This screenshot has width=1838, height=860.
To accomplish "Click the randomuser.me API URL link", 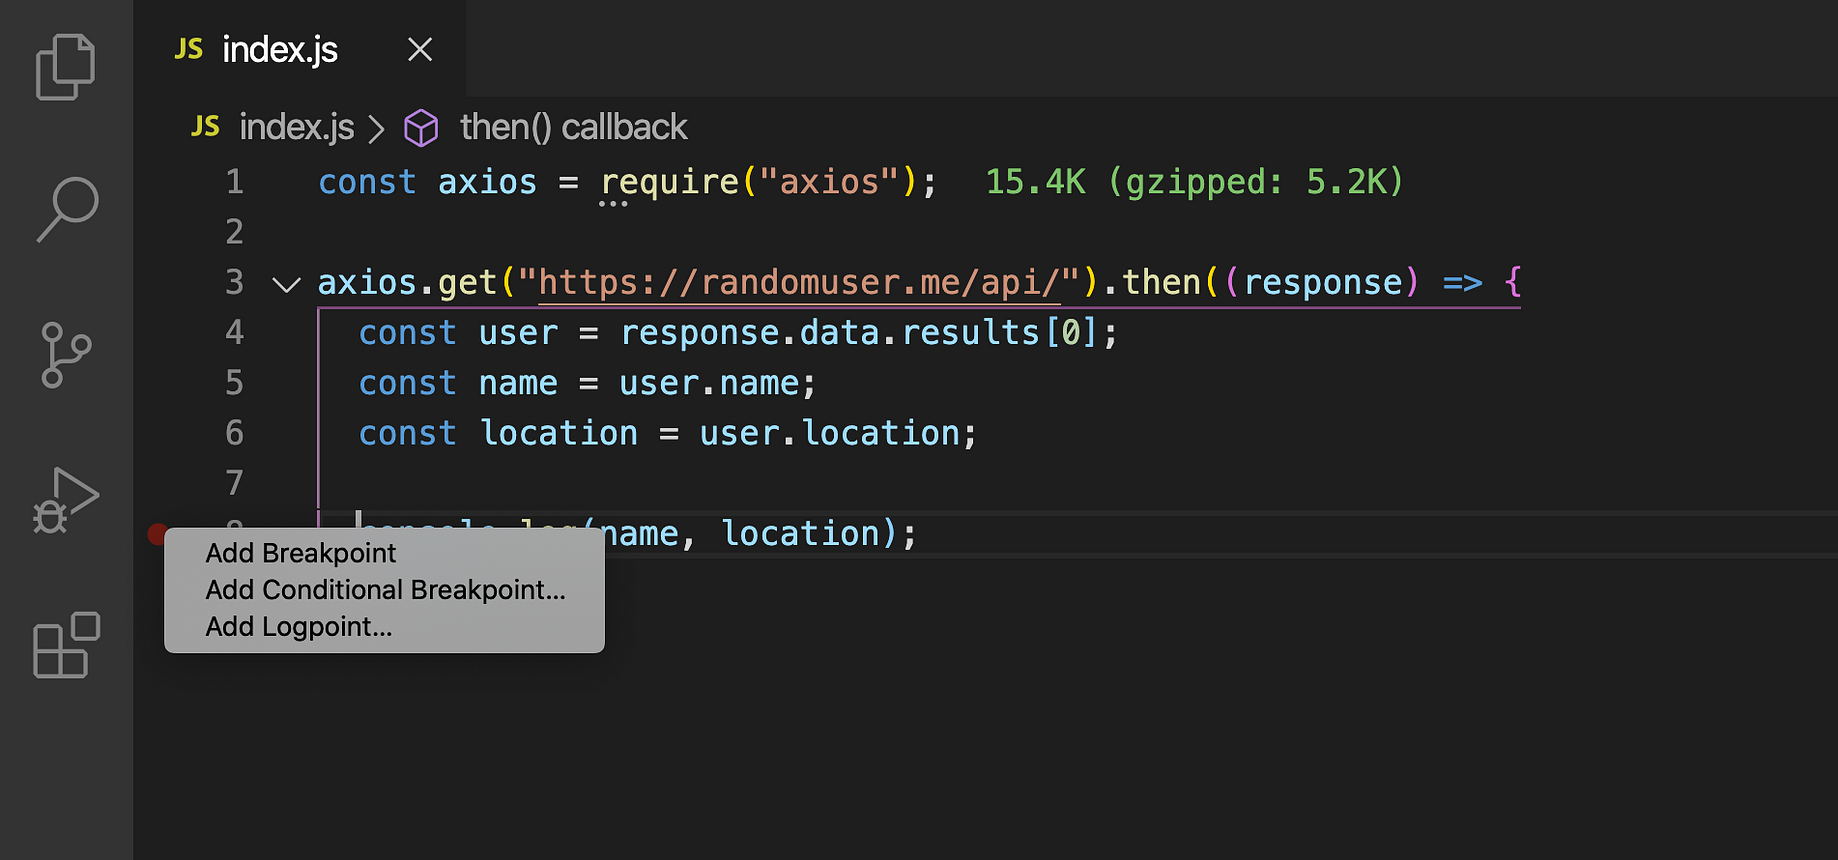I will point(799,283).
